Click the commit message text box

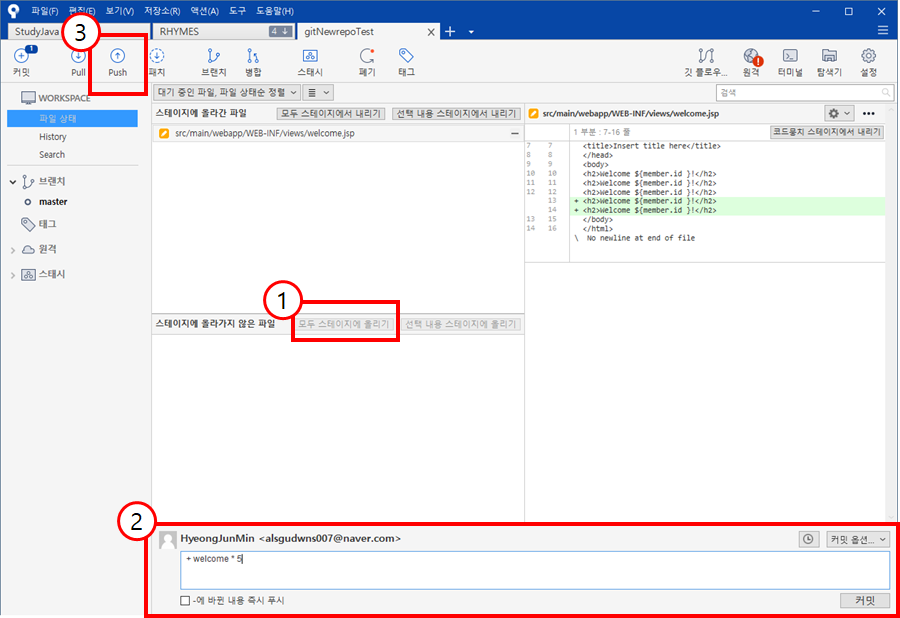(535, 570)
